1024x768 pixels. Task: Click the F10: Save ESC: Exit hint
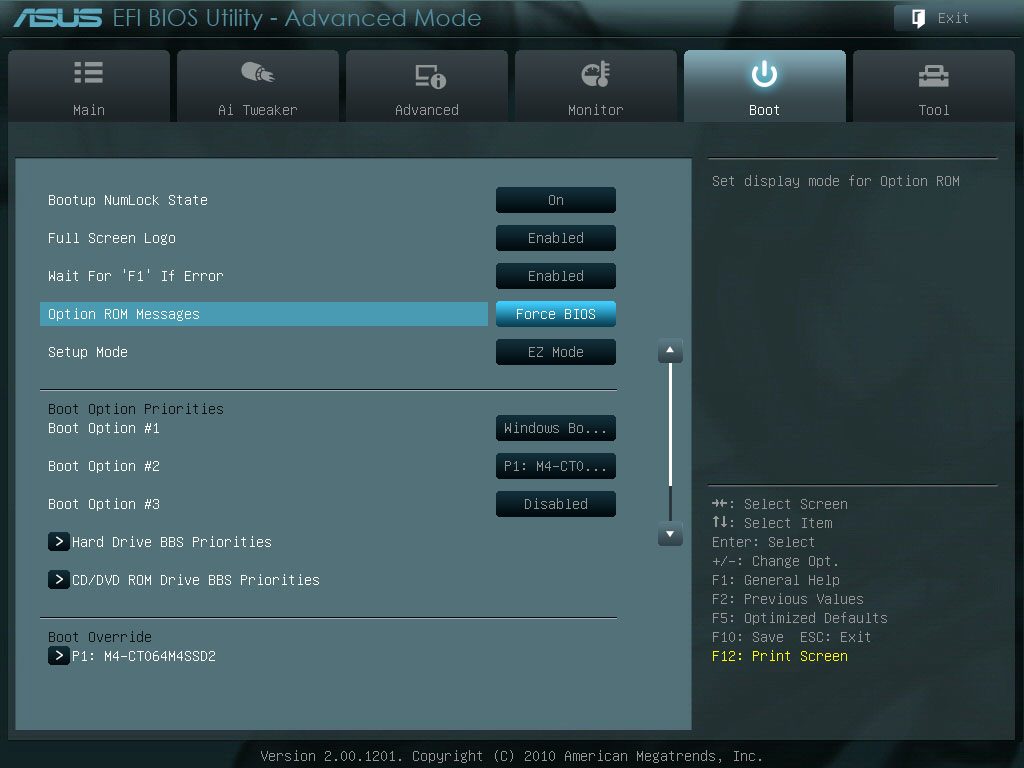[791, 637]
